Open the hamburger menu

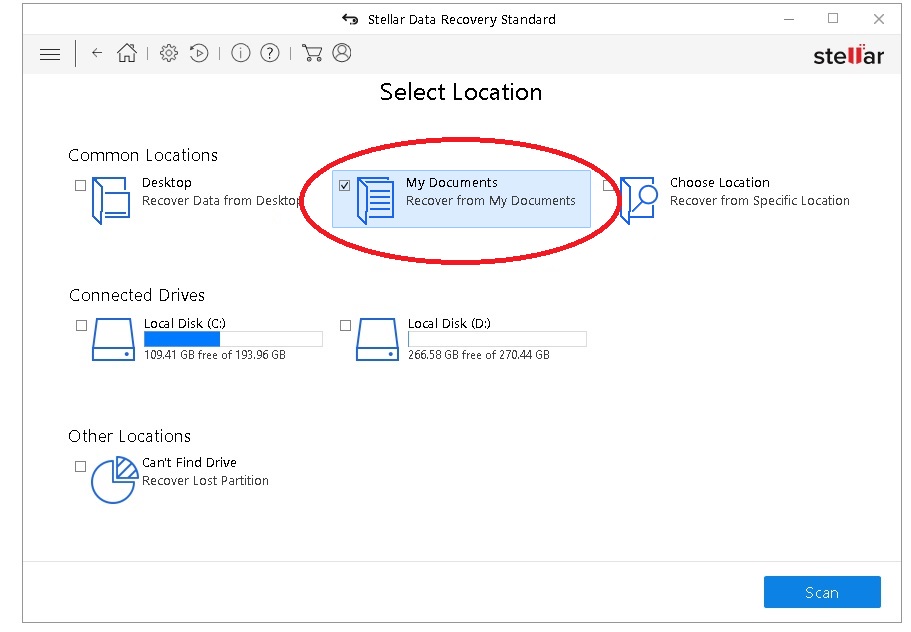tap(50, 54)
